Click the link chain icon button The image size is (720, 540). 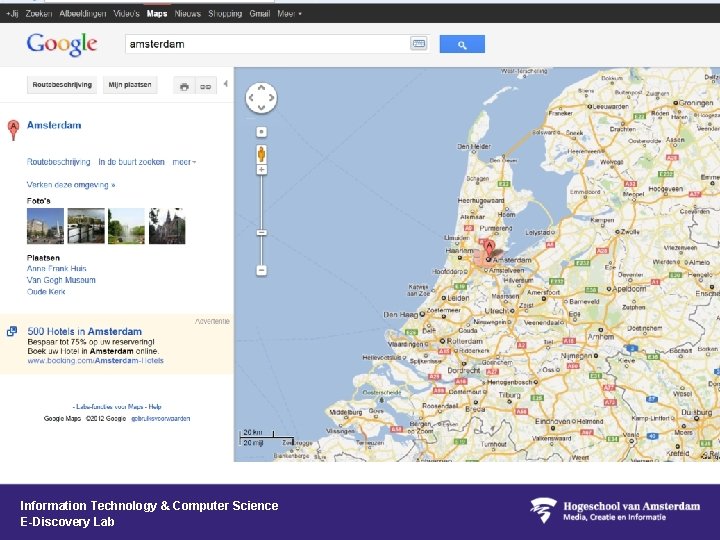(206, 86)
